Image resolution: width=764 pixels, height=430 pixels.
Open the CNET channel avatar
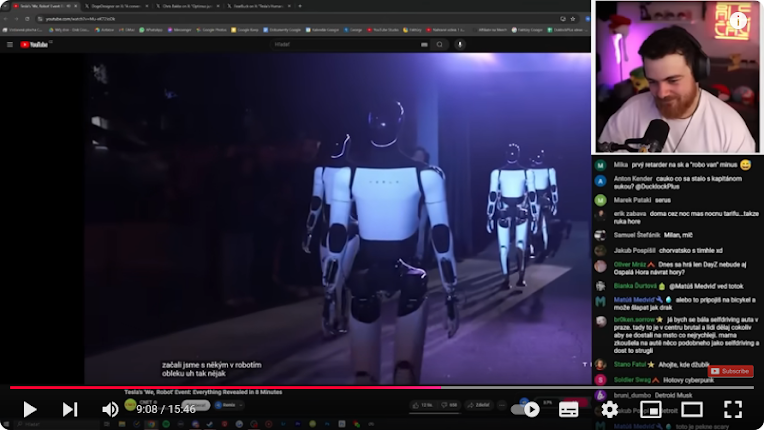click(x=130, y=404)
